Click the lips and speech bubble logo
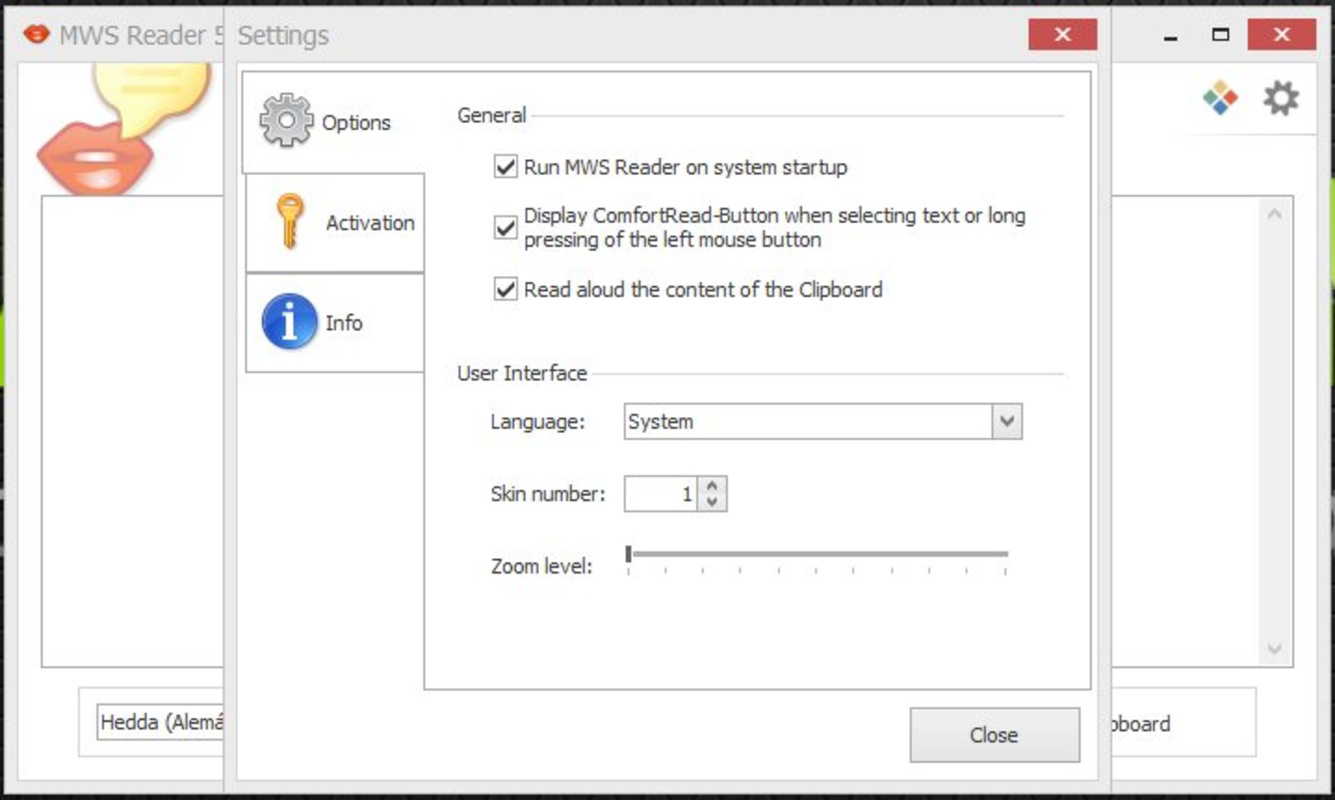The image size is (1335, 800). 126,128
